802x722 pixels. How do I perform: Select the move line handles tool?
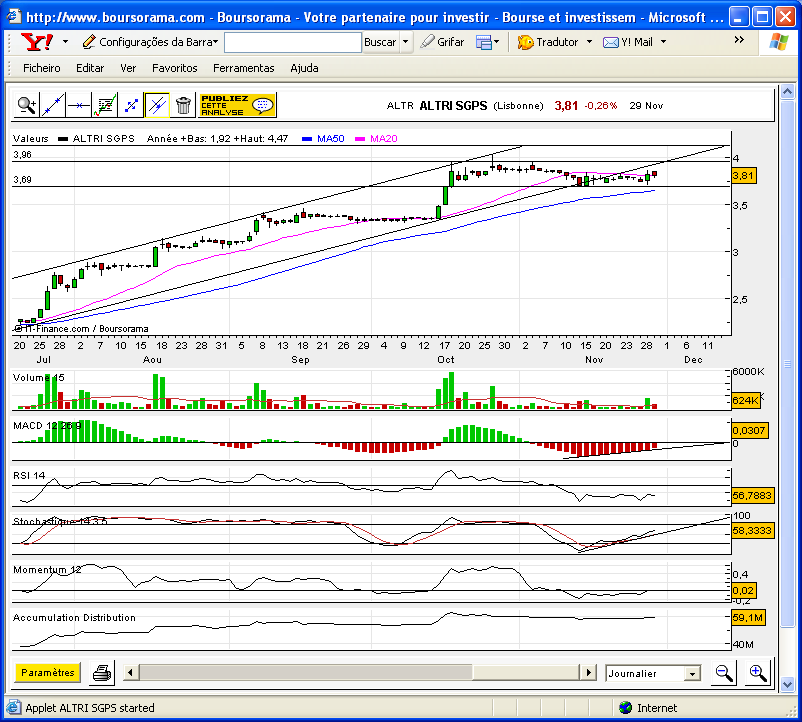tap(131, 105)
